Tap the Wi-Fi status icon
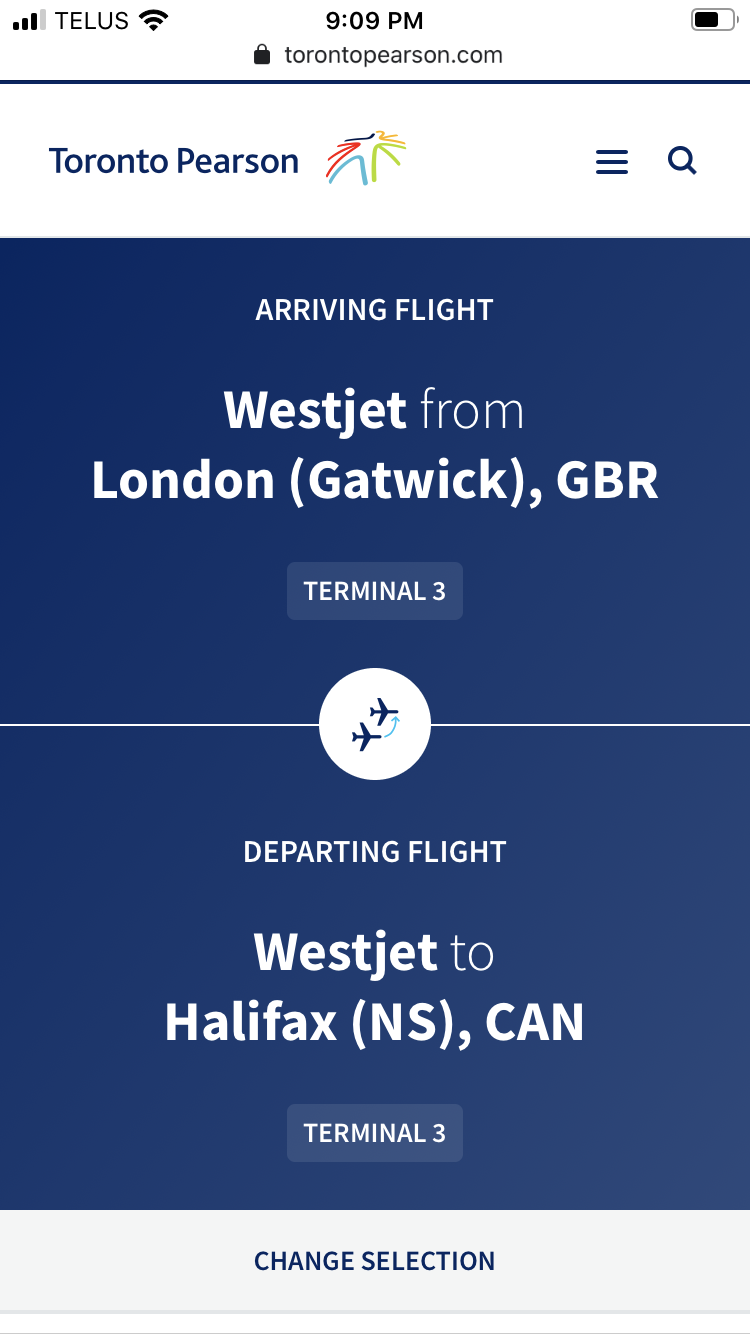The width and height of the screenshot is (750, 1334). coord(154,20)
